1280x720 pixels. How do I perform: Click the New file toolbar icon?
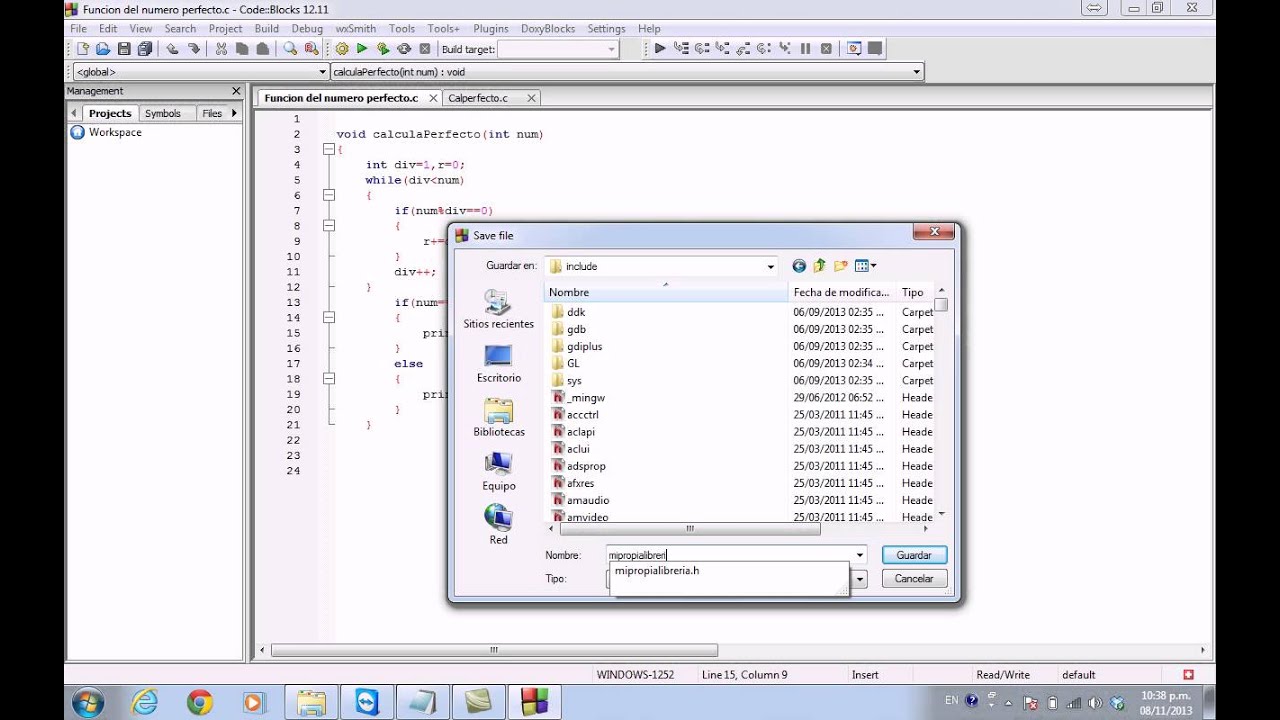(x=82, y=49)
